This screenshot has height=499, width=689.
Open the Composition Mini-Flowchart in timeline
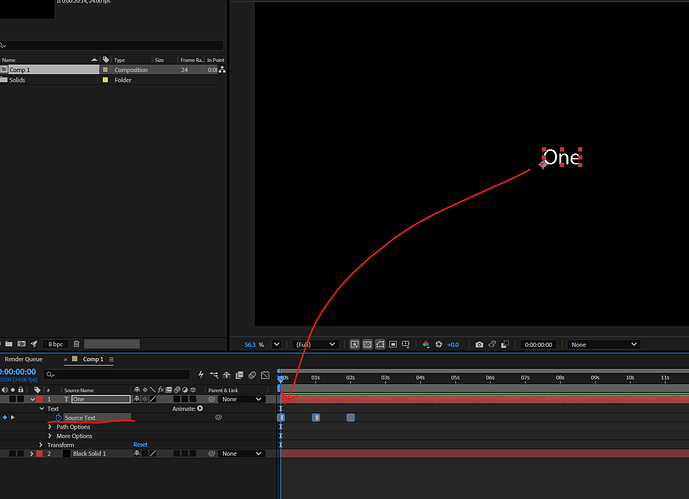point(214,375)
